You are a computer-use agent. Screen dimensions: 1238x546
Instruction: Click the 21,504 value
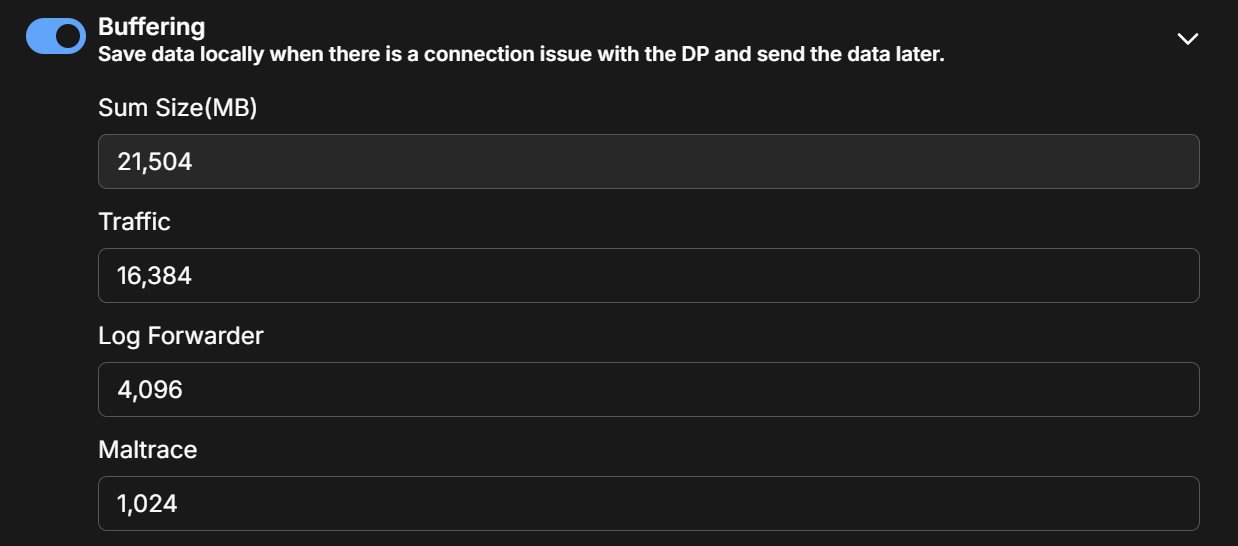tap(154, 161)
